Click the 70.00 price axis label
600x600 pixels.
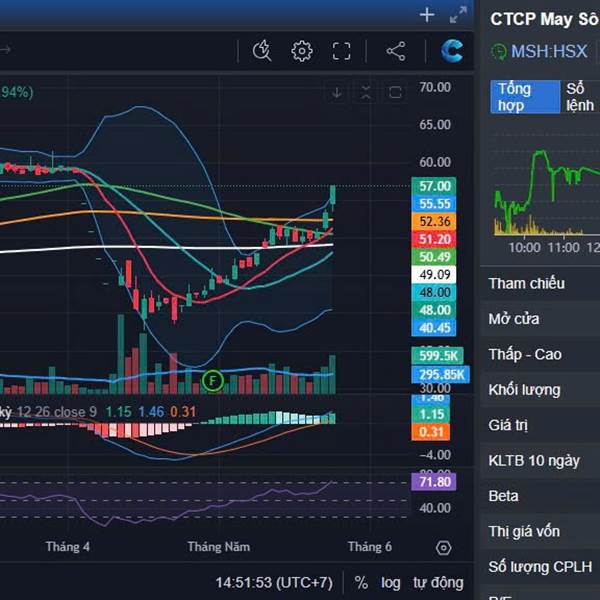point(435,87)
